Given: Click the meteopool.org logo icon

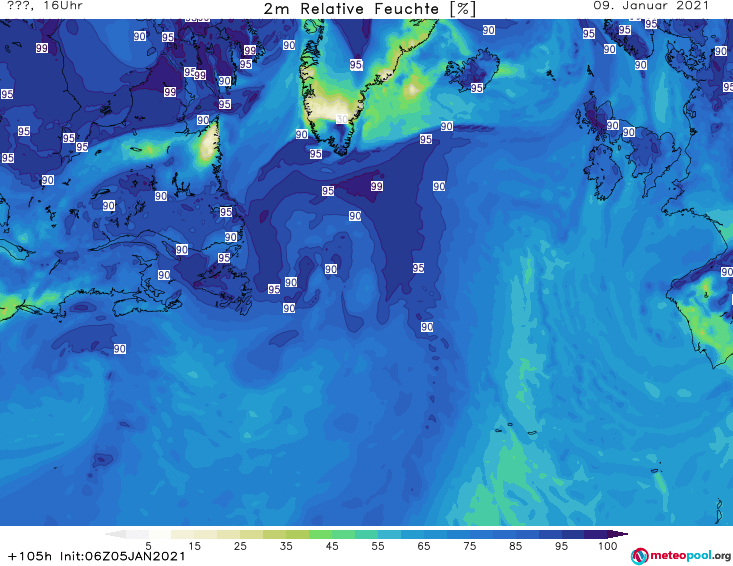Looking at the screenshot, I should click(x=639, y=556).
